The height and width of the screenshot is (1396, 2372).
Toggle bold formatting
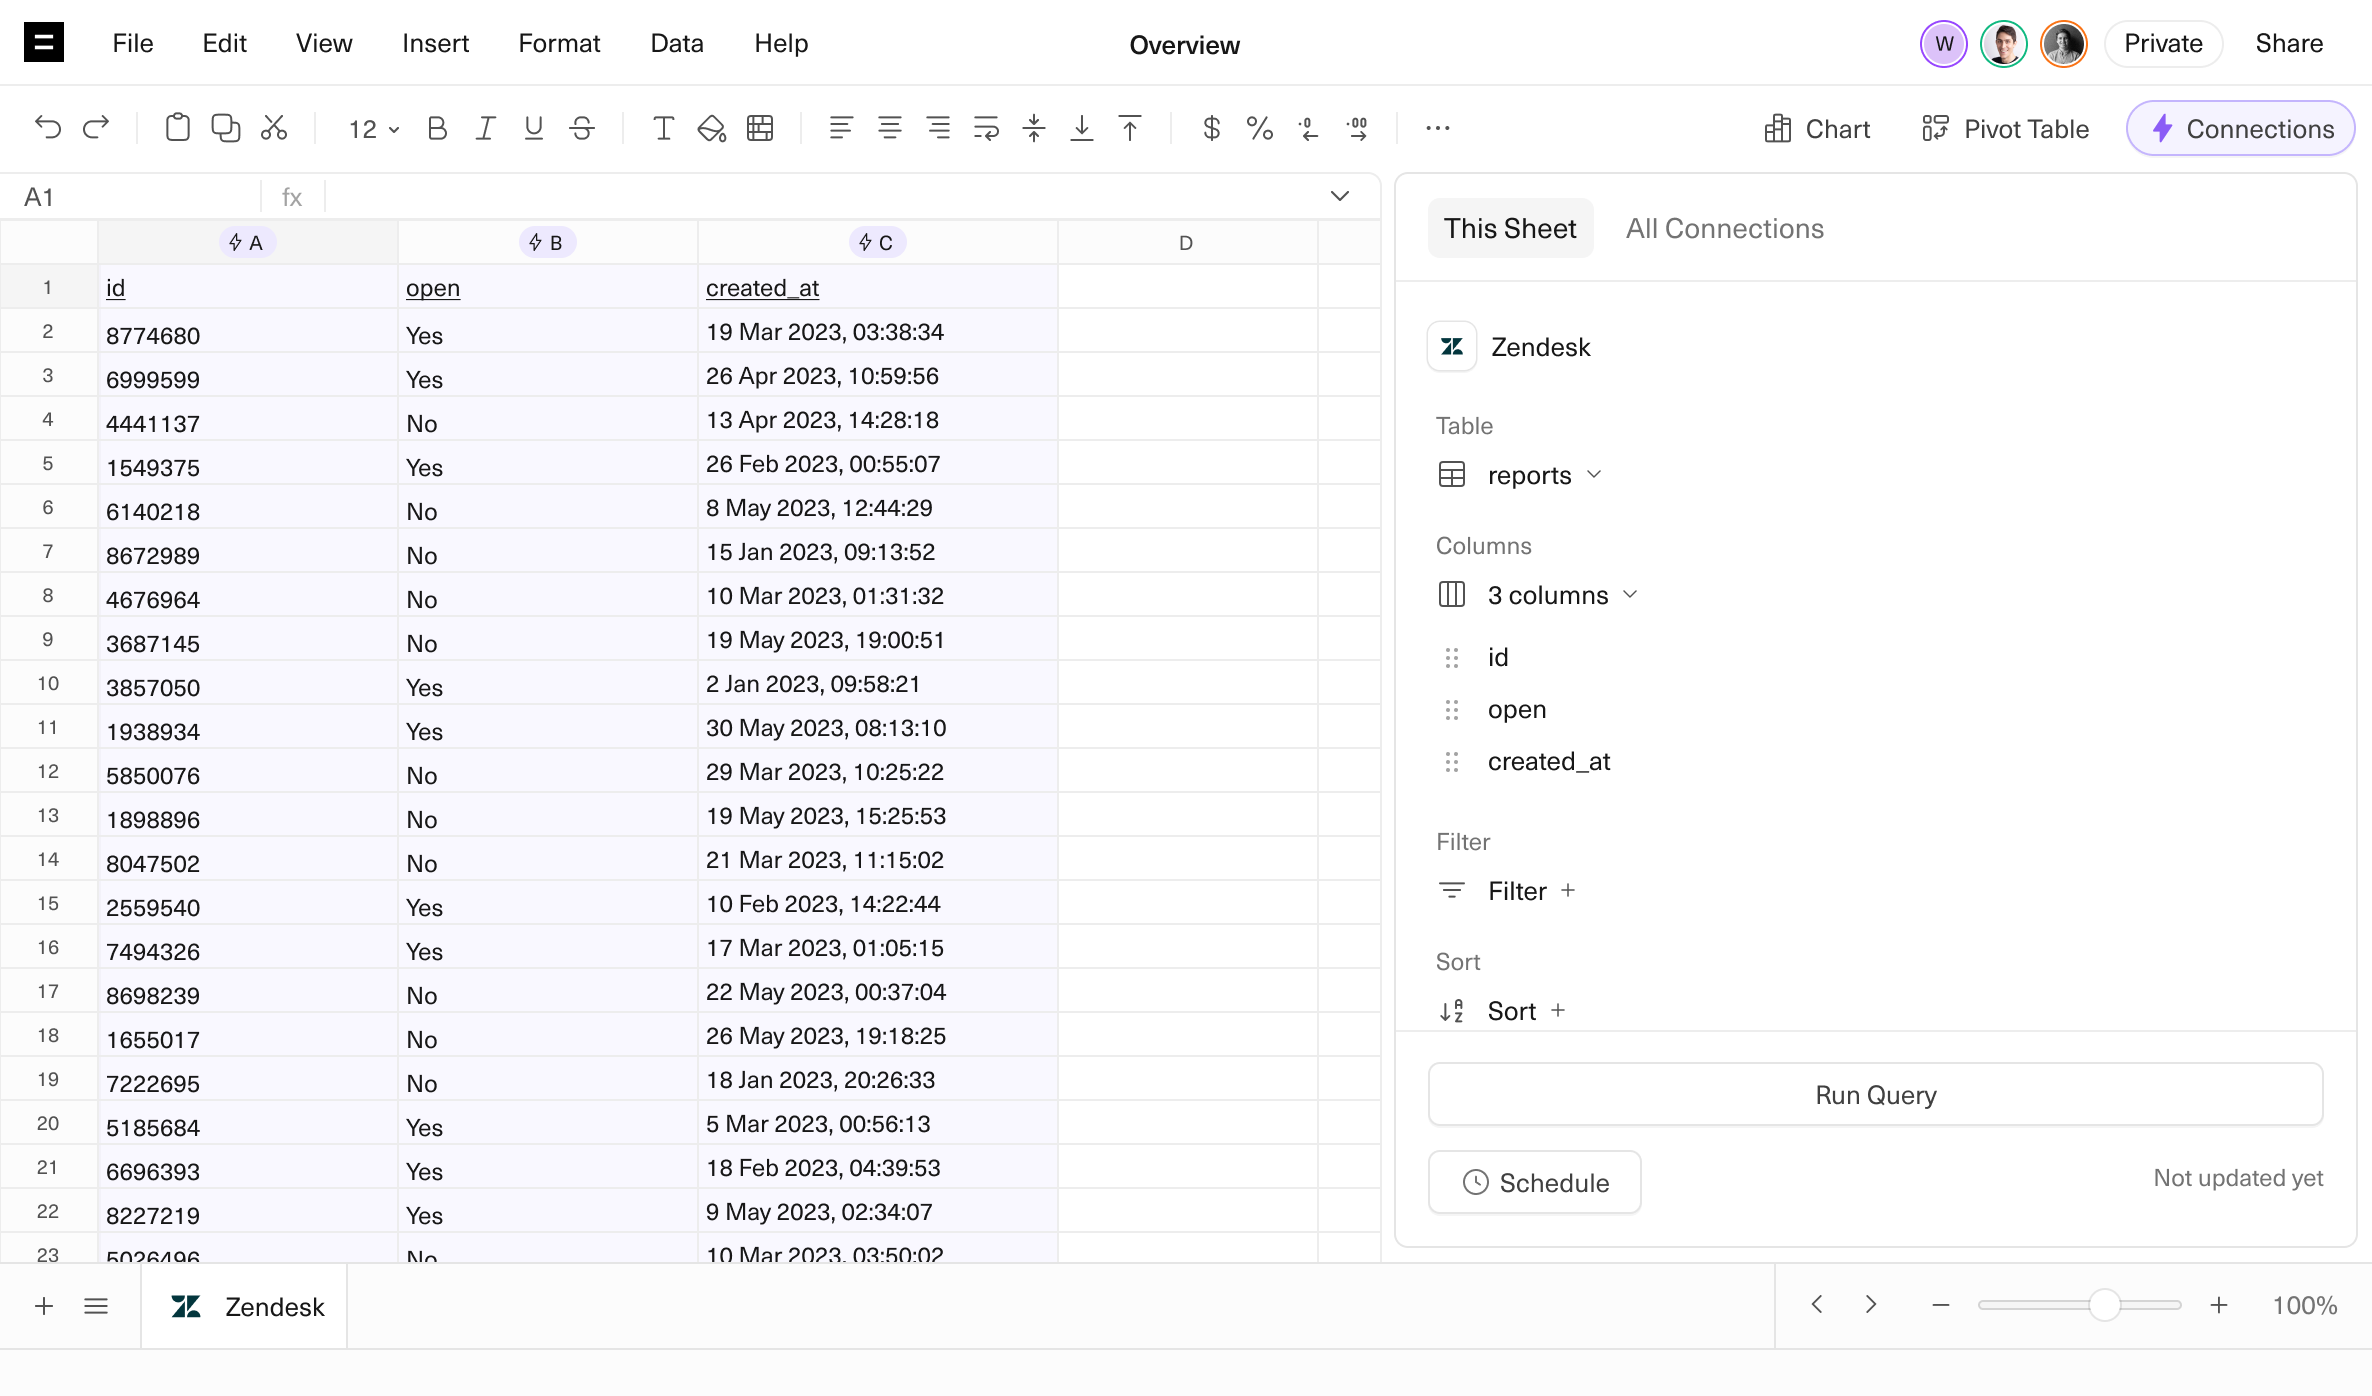(x=437, y=128)
